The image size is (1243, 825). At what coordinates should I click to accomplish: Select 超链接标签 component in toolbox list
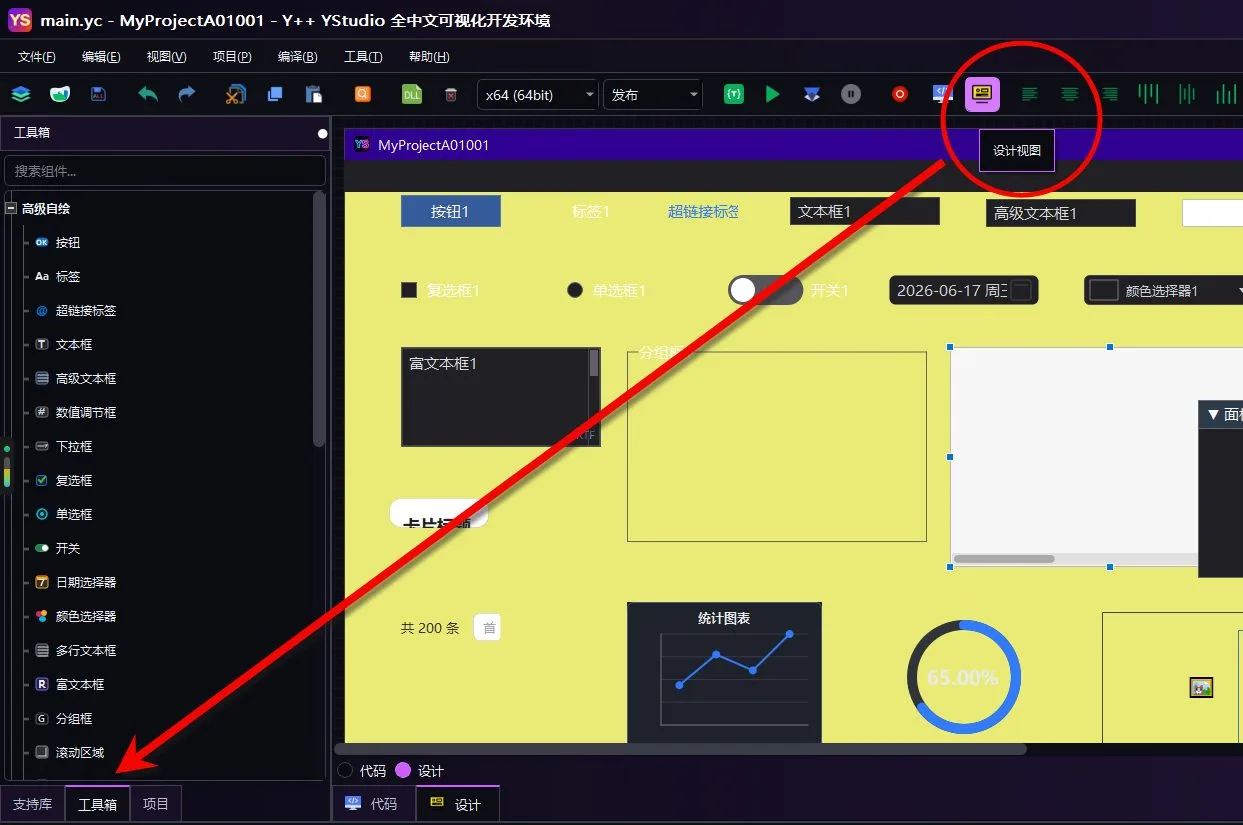pyautogui.click(x=86, y=310)
